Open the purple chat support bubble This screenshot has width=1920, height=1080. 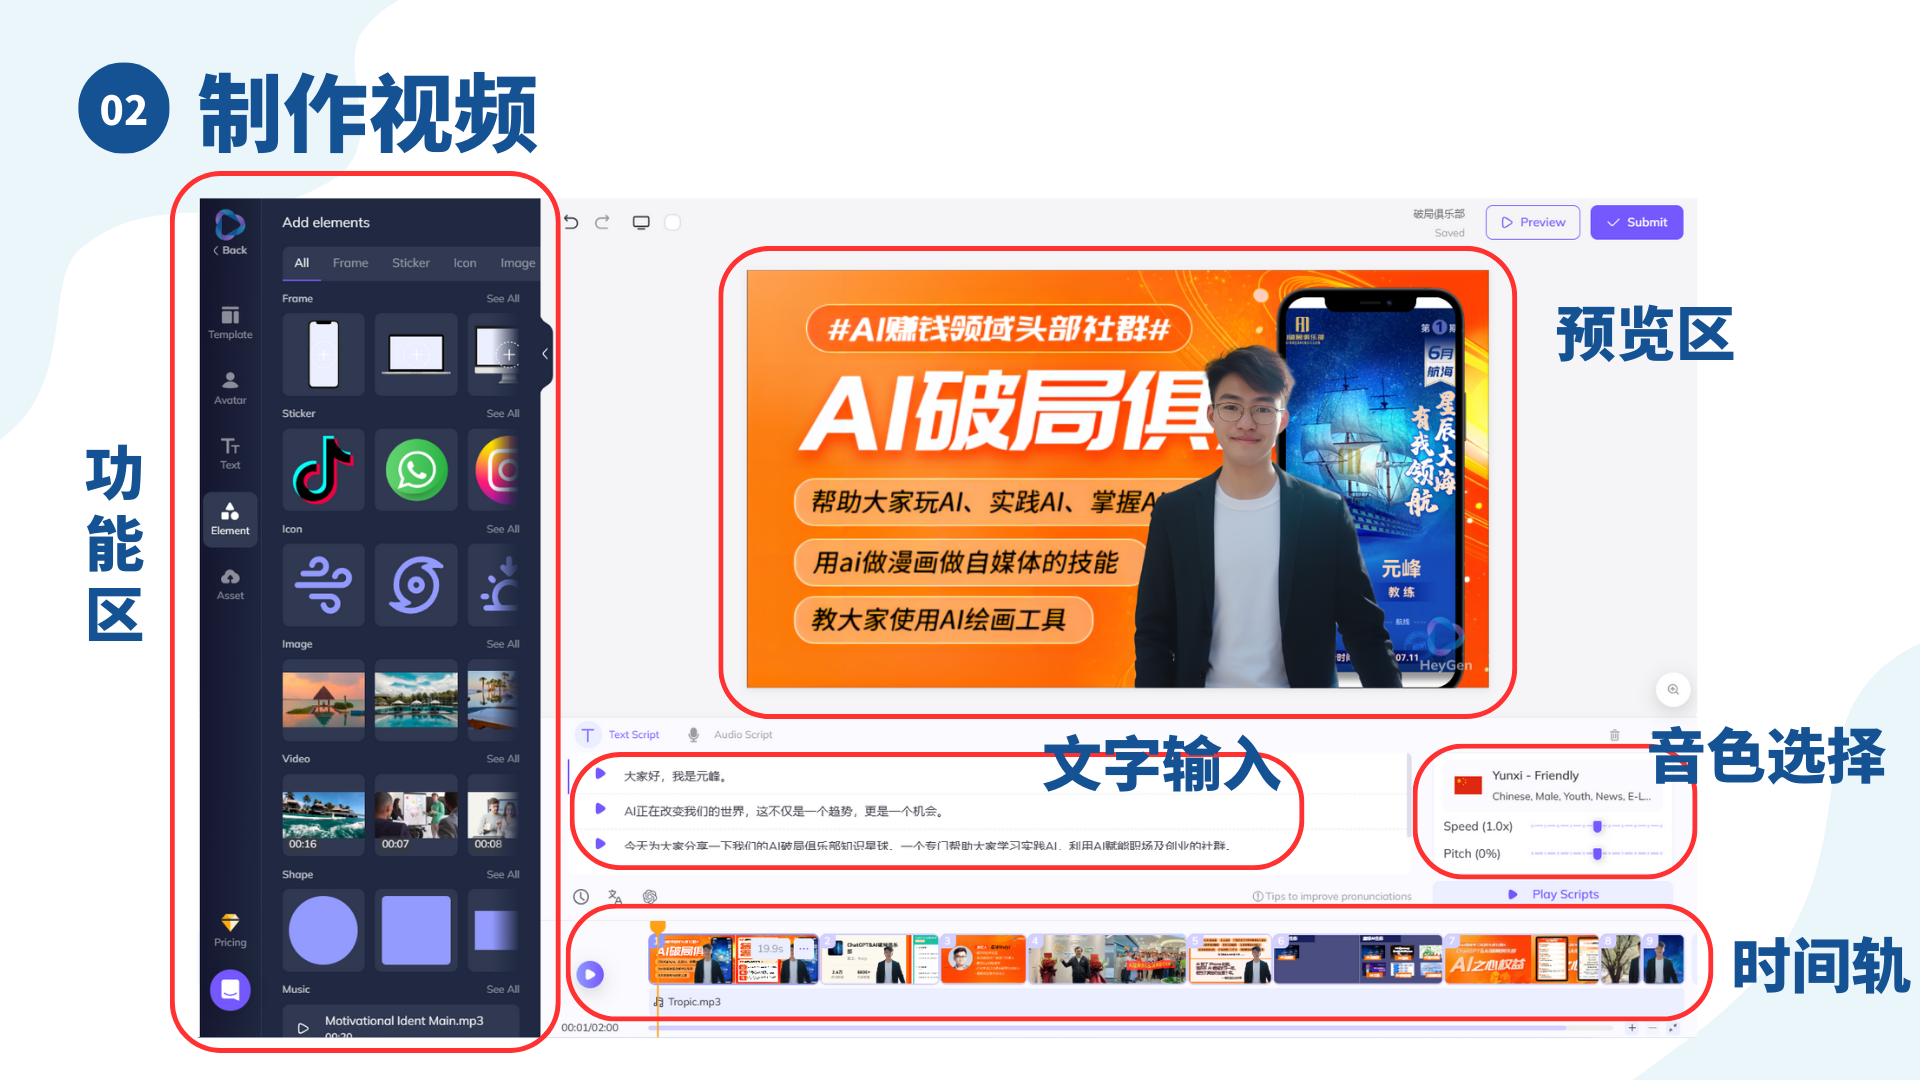point(230,990)
